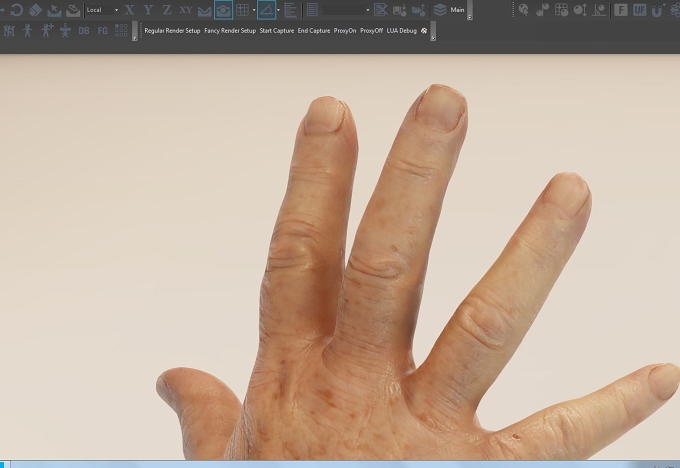This screenshot has width=680, height=468.
Task: Click the save selected objects icon
Action: point(399,10)
